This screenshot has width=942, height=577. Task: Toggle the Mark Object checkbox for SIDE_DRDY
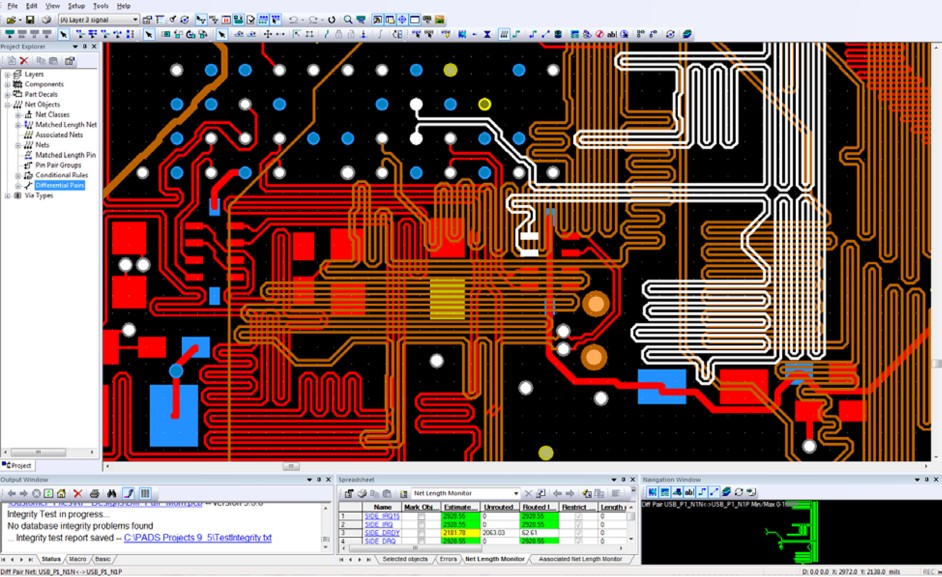[421, 533]
